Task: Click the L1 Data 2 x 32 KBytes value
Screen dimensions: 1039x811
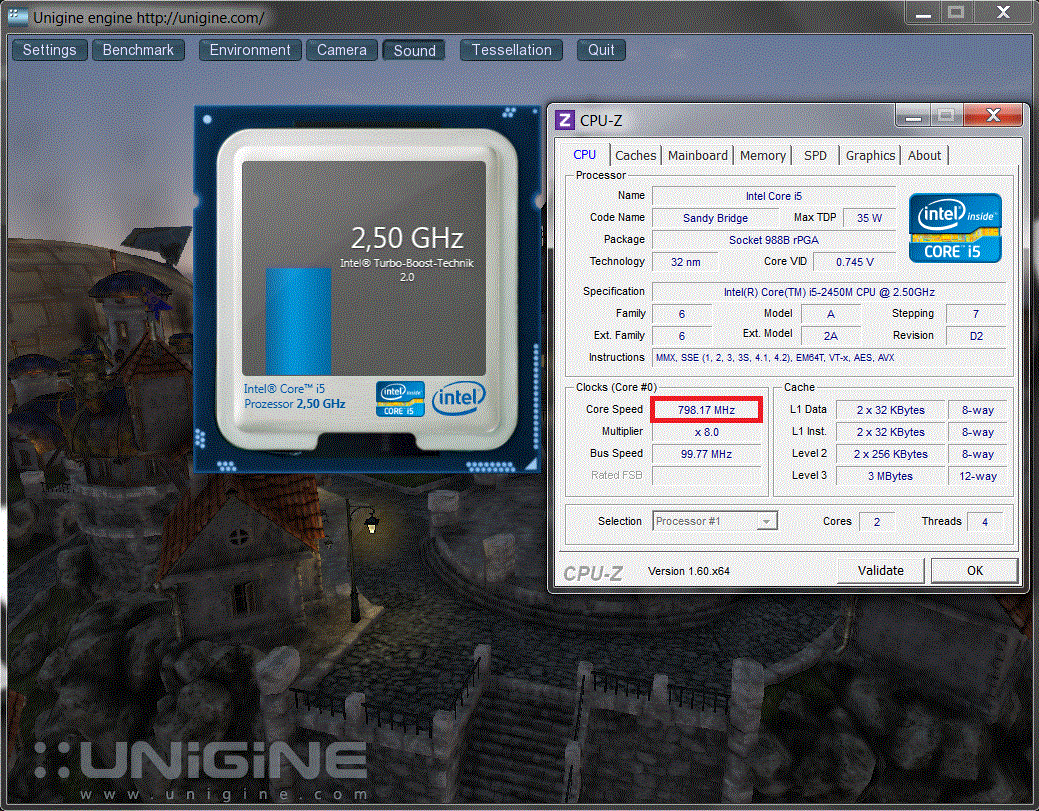Action: pyautogui.click(x=890, y=410)
